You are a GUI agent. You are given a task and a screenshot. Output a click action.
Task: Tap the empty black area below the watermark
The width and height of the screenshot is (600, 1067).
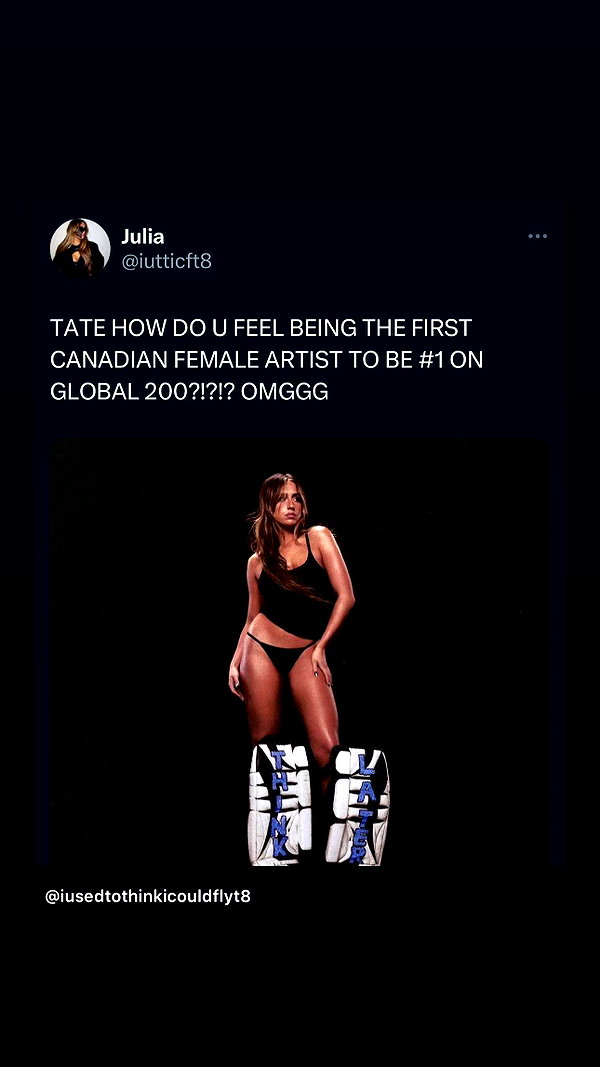click(299, 987)
